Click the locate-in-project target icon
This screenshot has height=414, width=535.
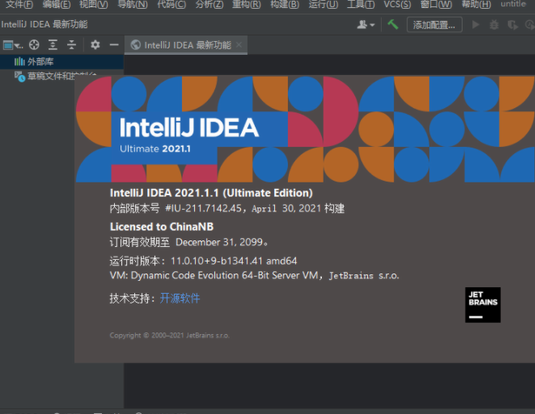(x=34, y=45)
